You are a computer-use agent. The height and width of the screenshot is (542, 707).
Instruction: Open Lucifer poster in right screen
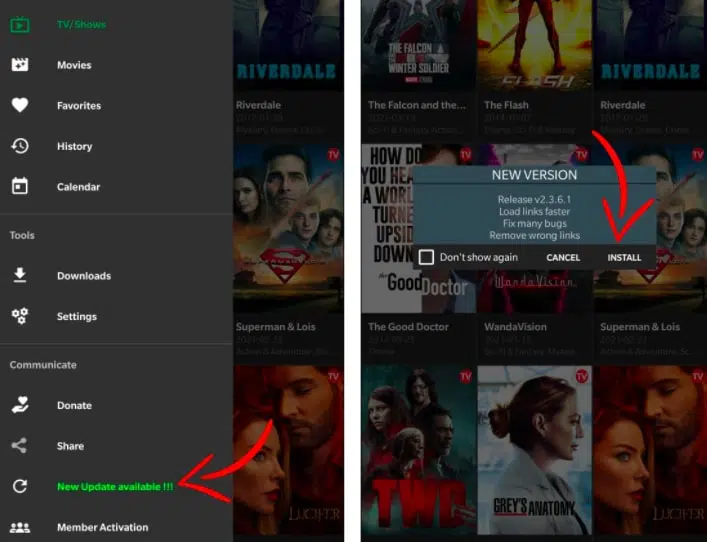(650, 450)
